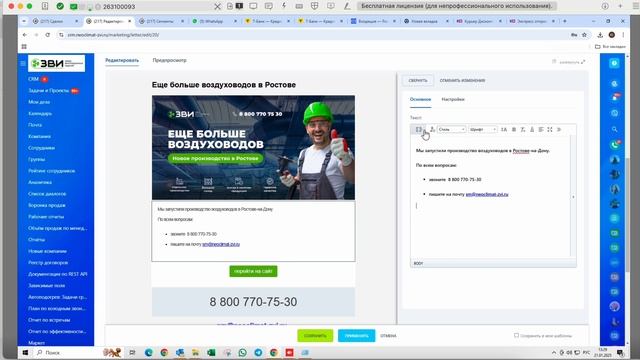Click the ЗВИ logo in sidebar
640x360 pixels.
tap(57, 63)
